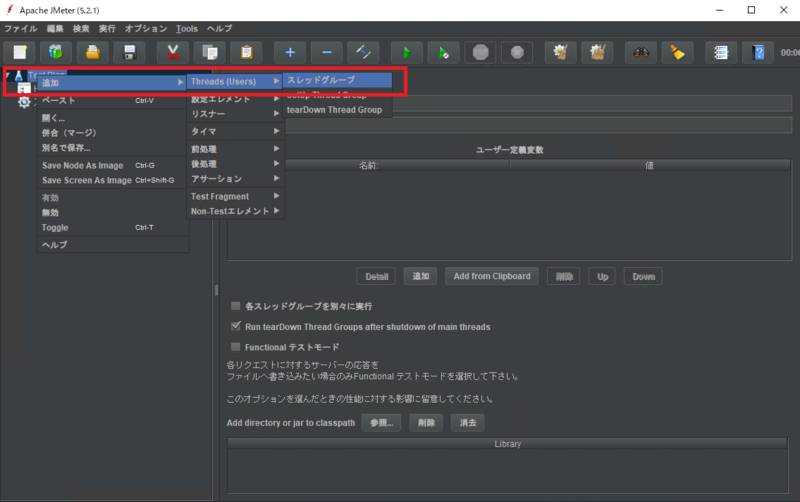Expand all nodes with plus icon
Viewport: 800px width, 502px height.
[x=290, y=53]
